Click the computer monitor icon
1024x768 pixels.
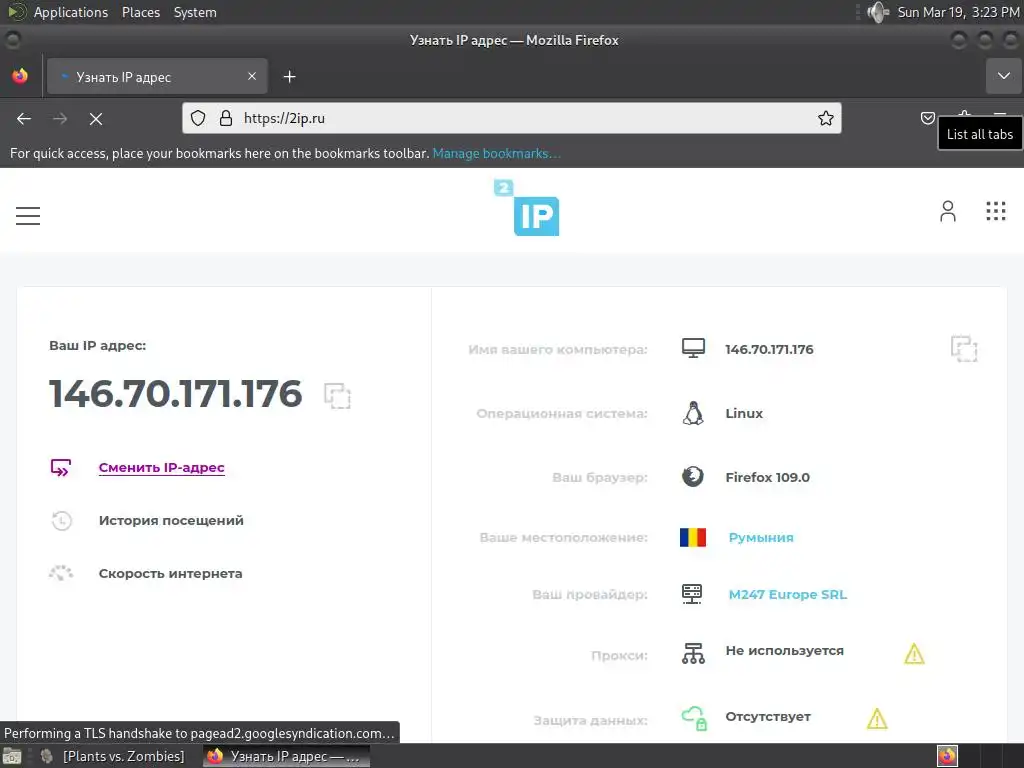tap(693, 348)
